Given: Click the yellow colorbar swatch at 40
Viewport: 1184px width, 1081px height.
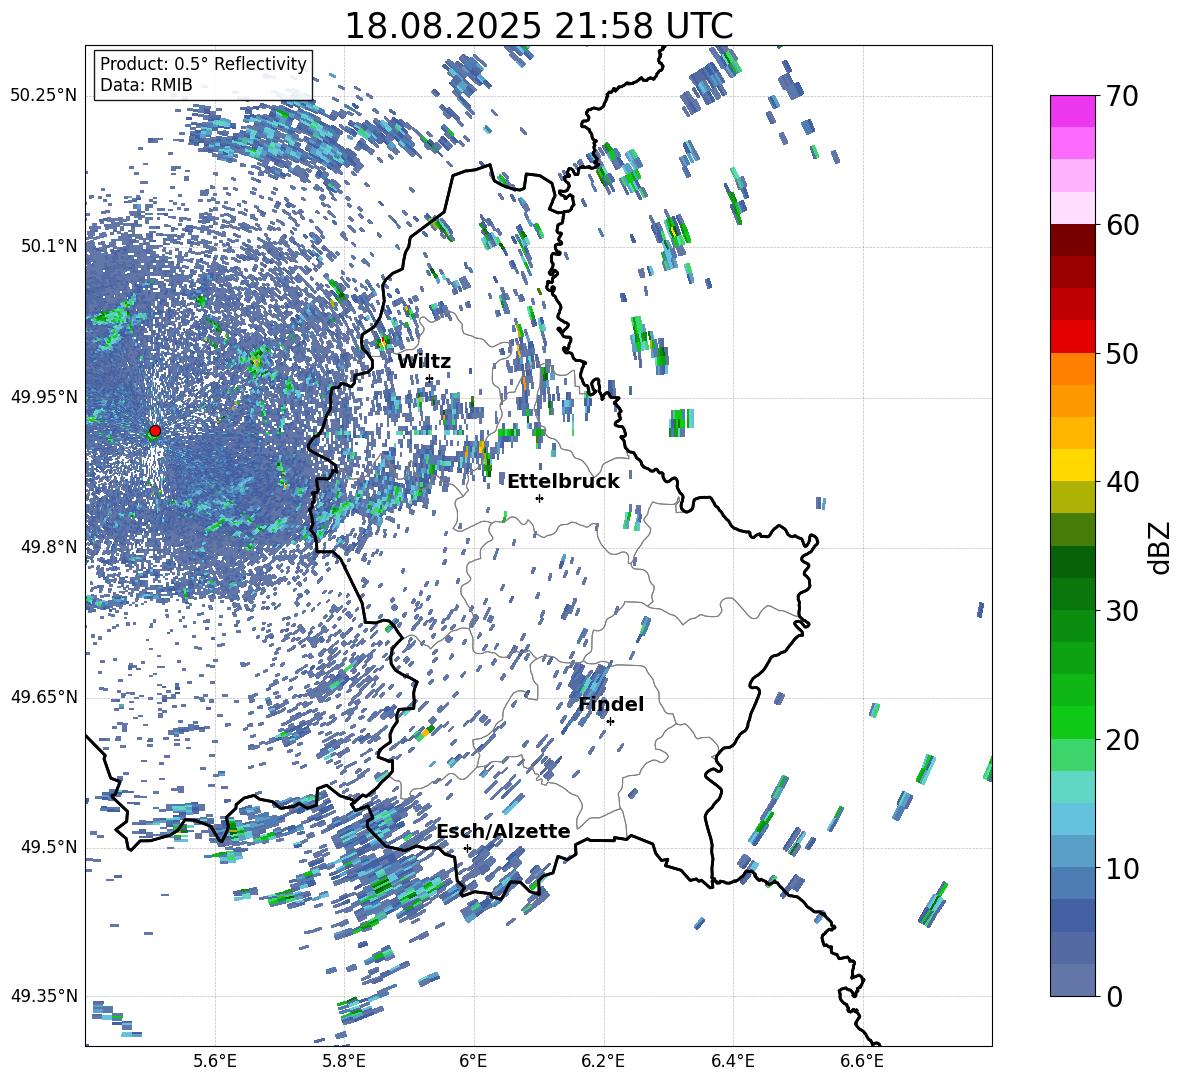Looking at the screenshot, I should tap(1072, 466).
